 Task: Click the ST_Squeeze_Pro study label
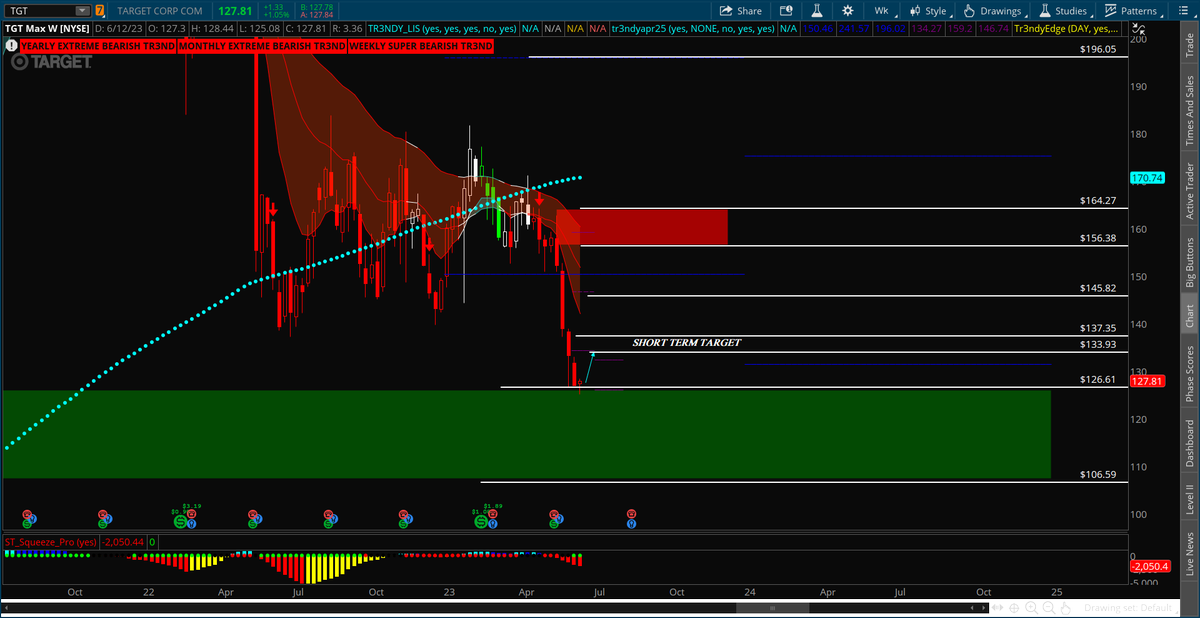51,542
